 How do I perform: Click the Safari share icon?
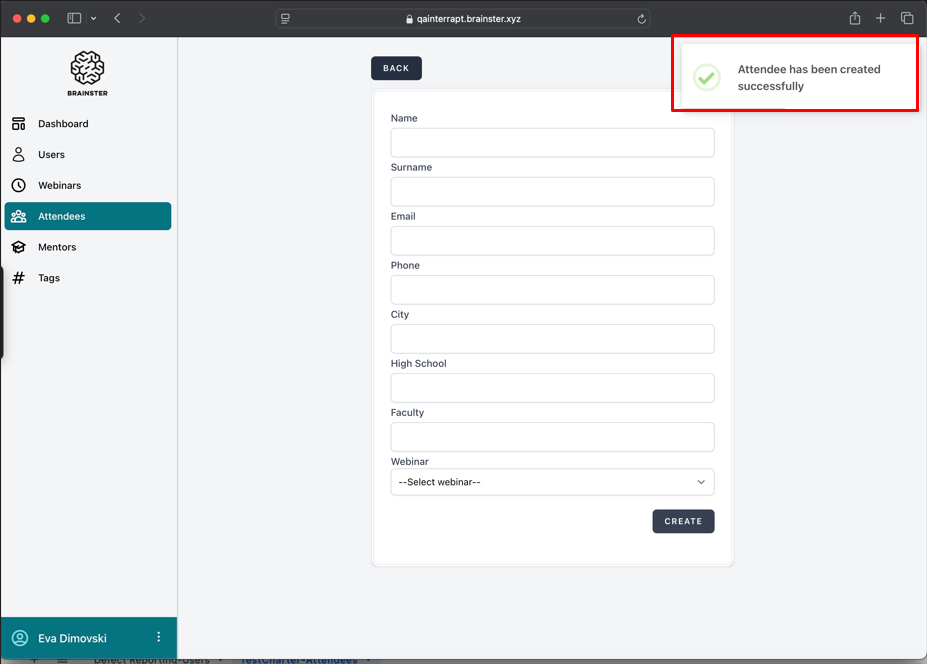855,18
